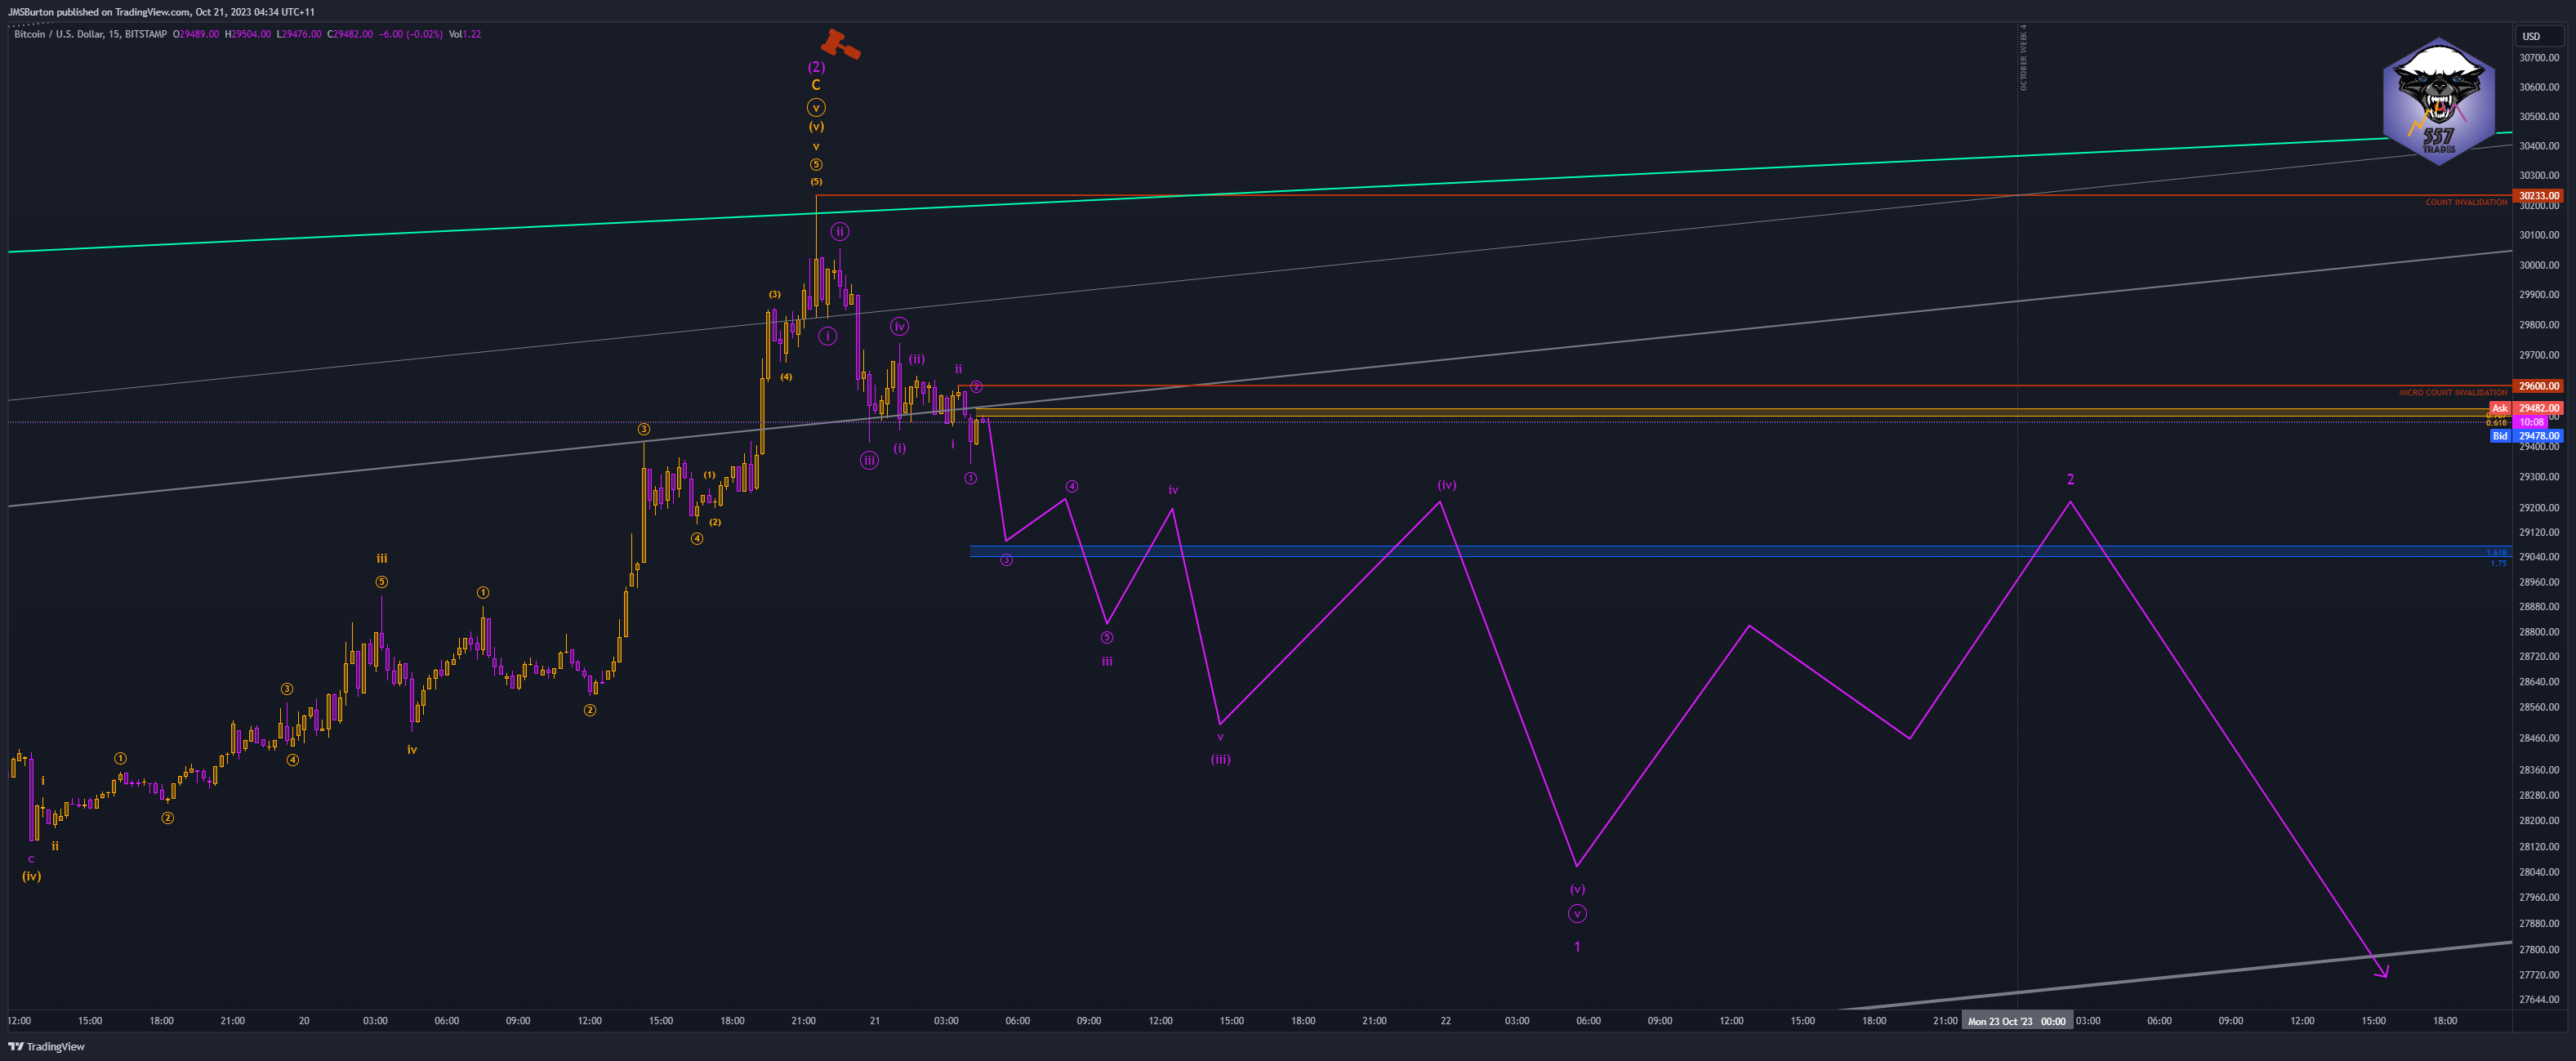Click the TradingView logo in the footer
2576x1061 pixels.
click(x=47, y=1046)
